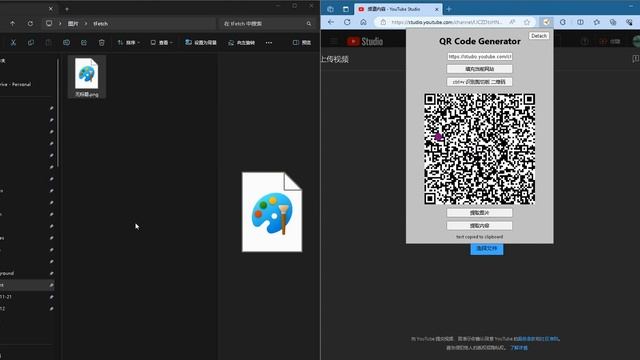Open the 查看 view dropdown
This screenshot has width=640, height=360.
point(162,42)
